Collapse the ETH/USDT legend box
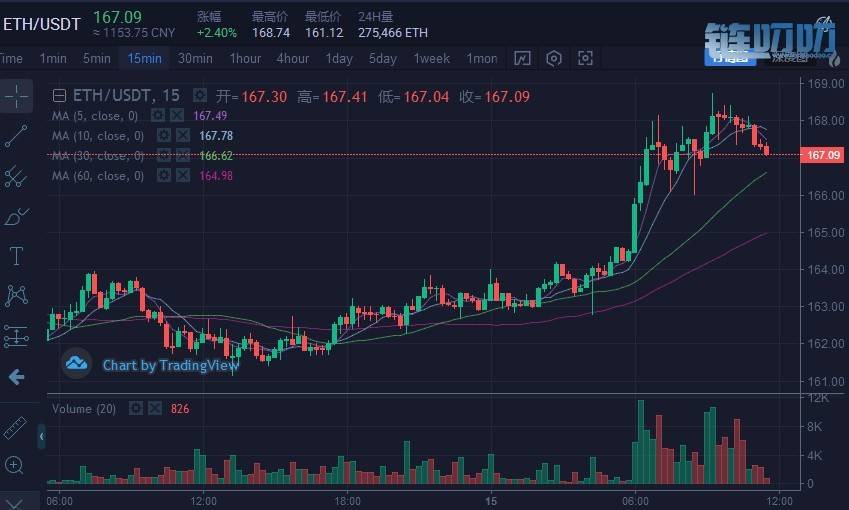The height and width of the screenshot is (510, 849). (59, 96)
